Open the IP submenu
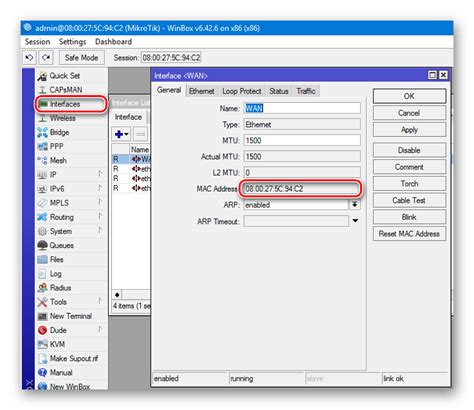Viewport: 474px width, 410px height. pos(71,175)
